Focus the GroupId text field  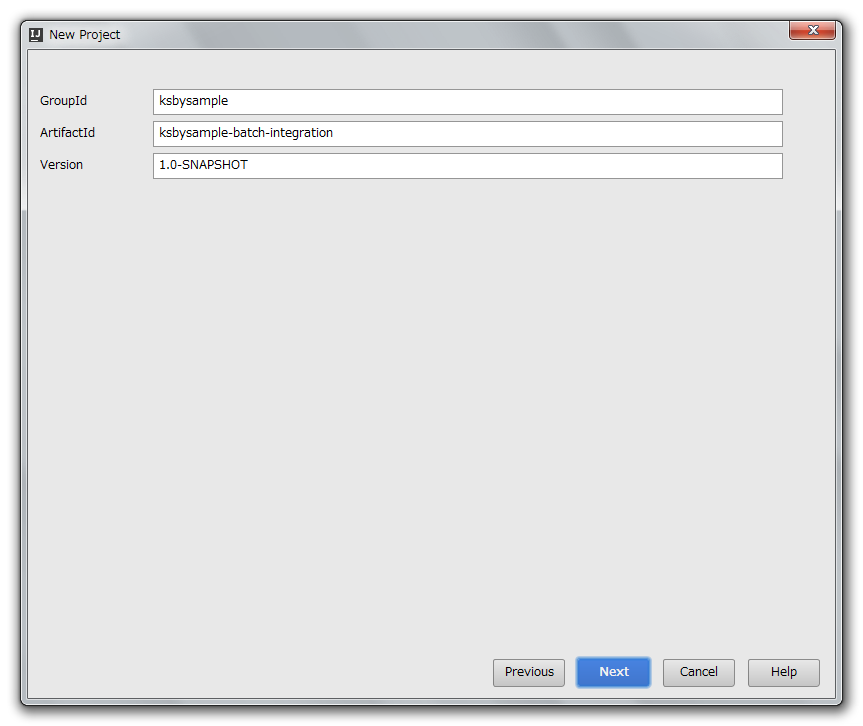point(468,102)
